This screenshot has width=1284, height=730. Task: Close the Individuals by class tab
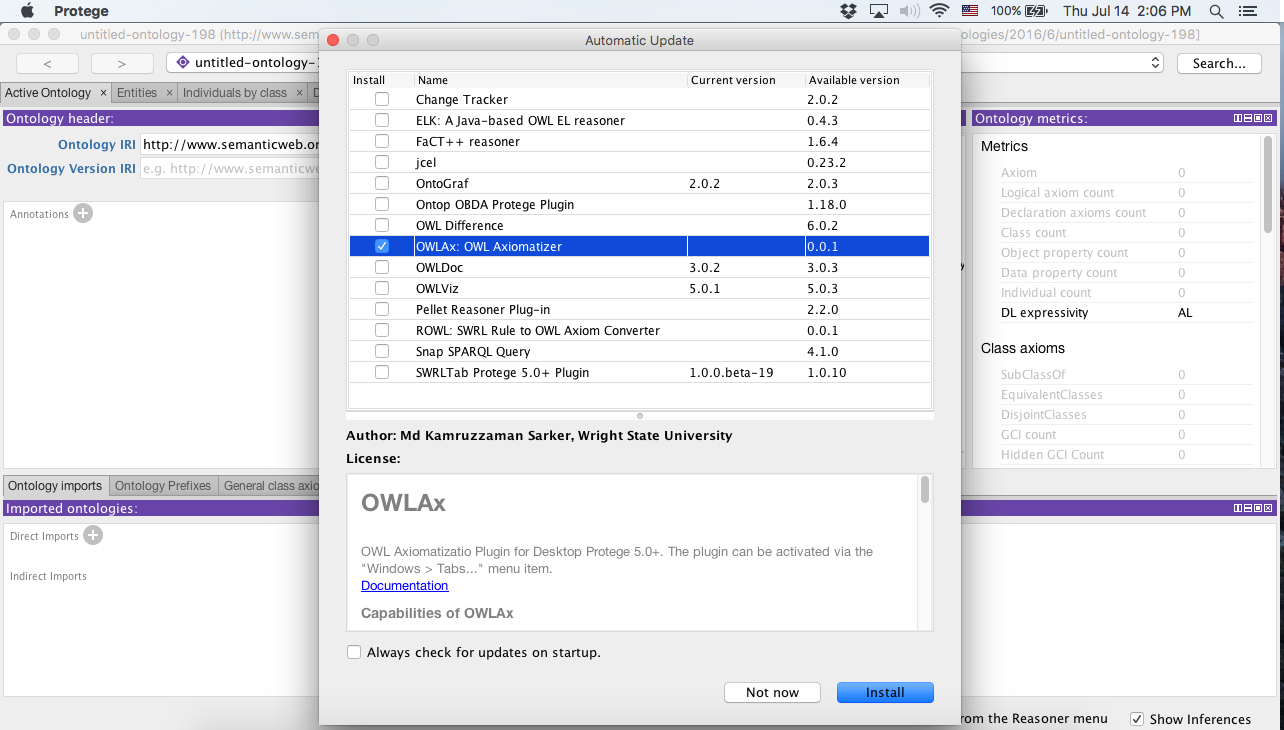[x=299, y=93]
